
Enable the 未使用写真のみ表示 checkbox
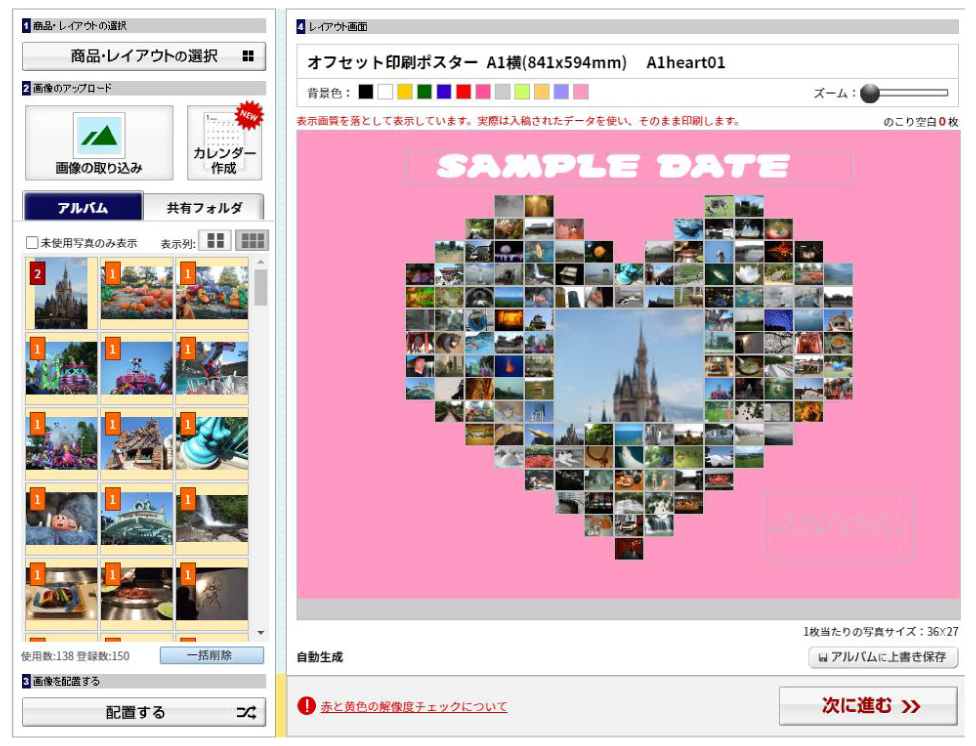32,242
